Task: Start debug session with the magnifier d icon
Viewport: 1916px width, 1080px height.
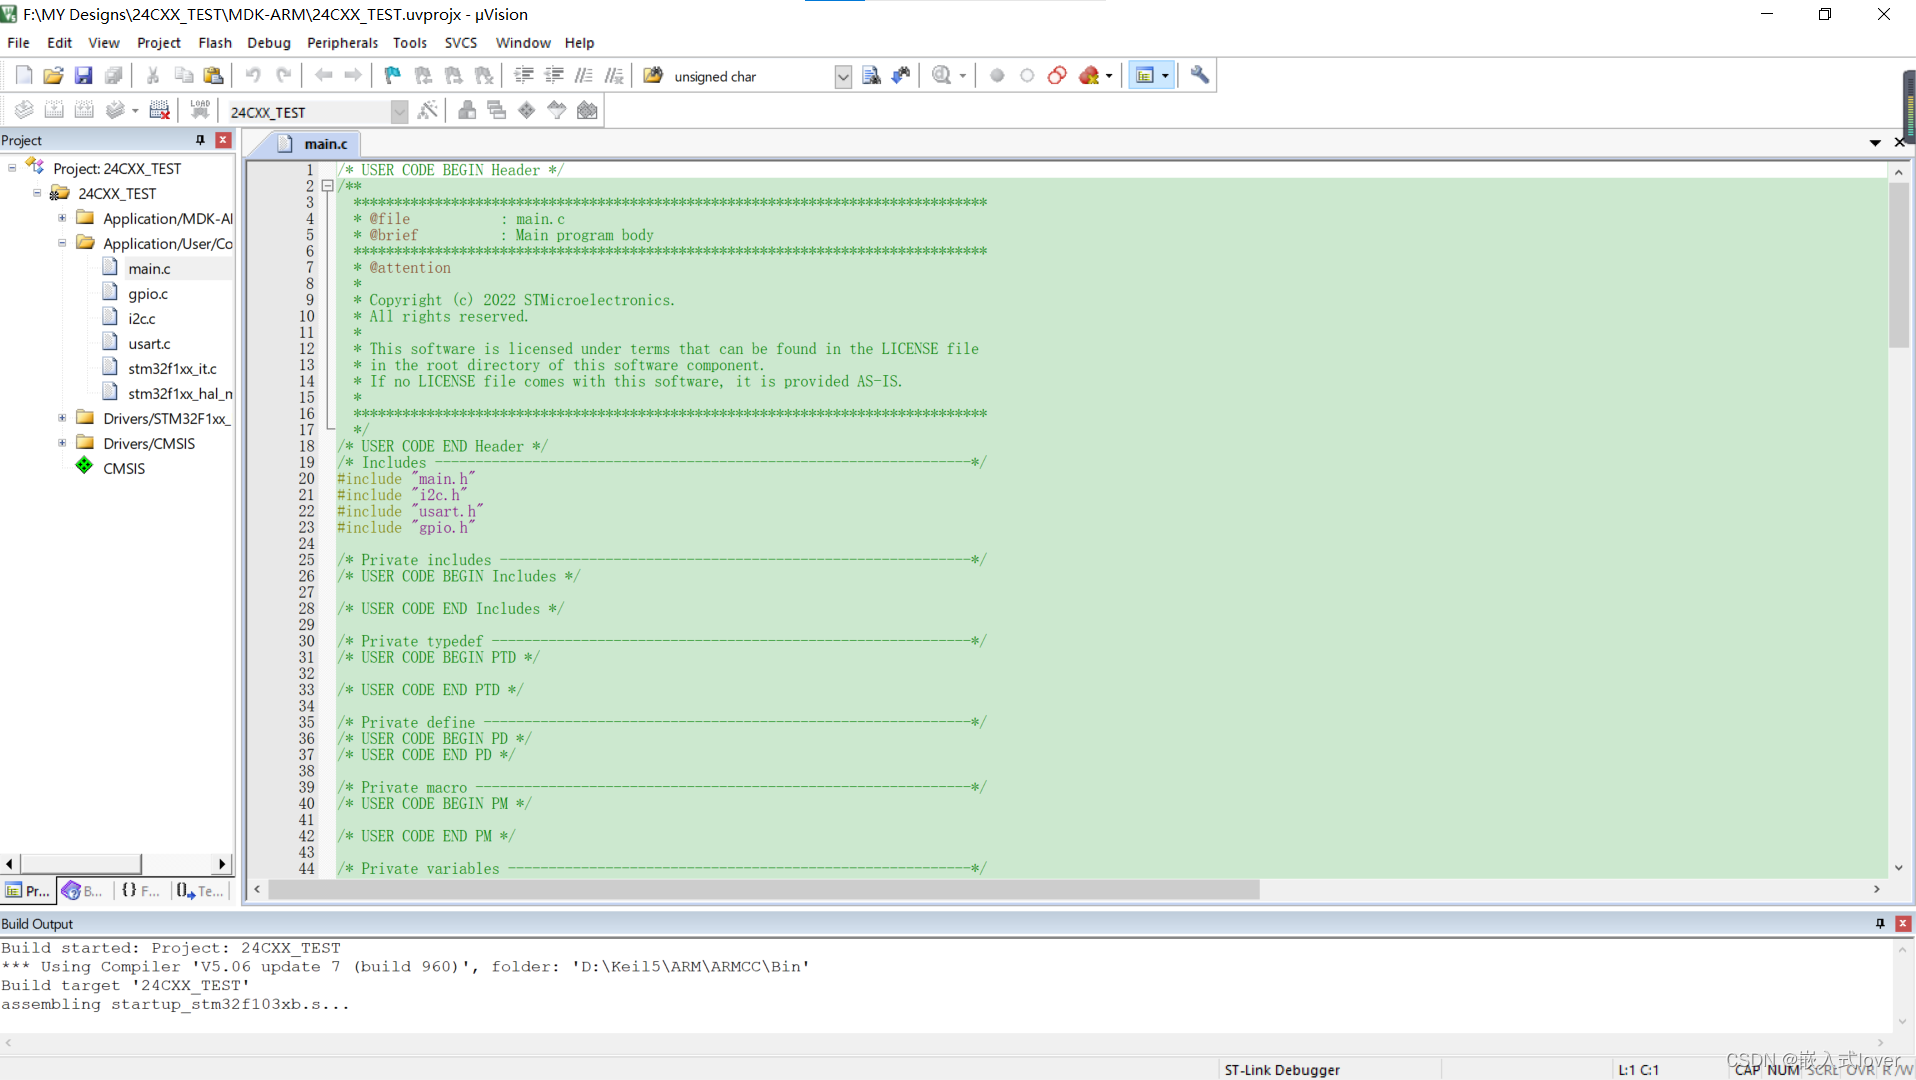Action: 941,76
